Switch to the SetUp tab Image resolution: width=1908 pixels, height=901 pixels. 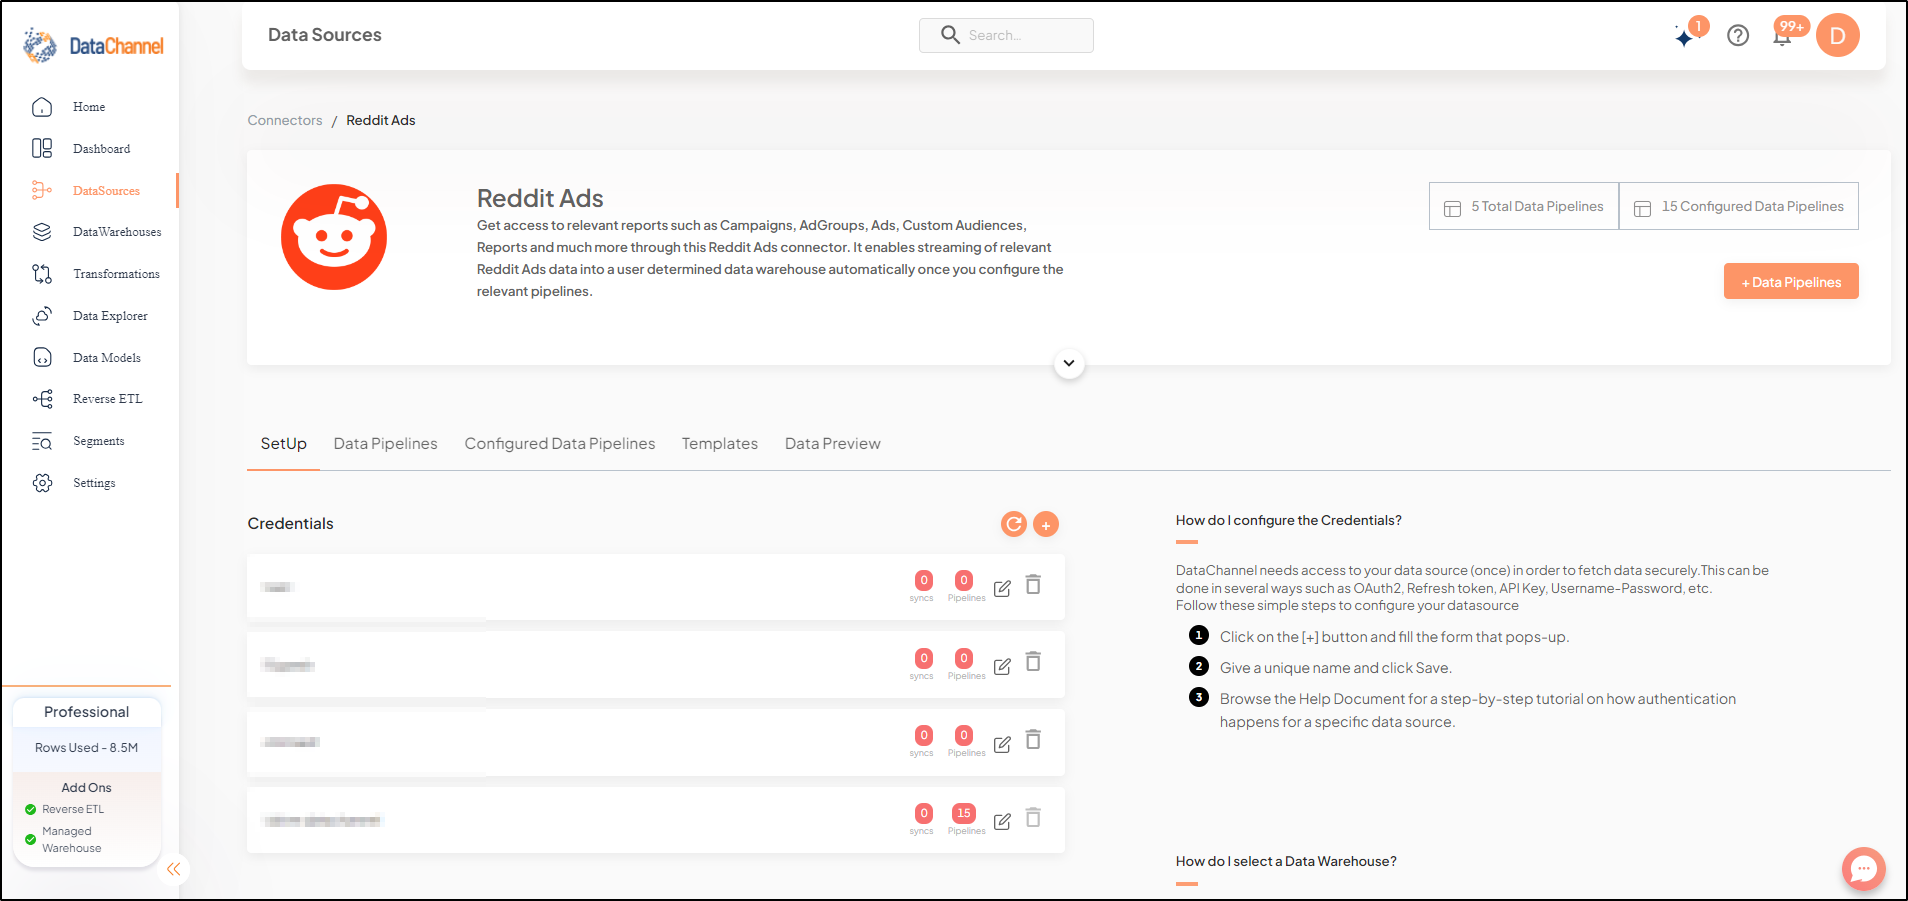tap(284, 444)
